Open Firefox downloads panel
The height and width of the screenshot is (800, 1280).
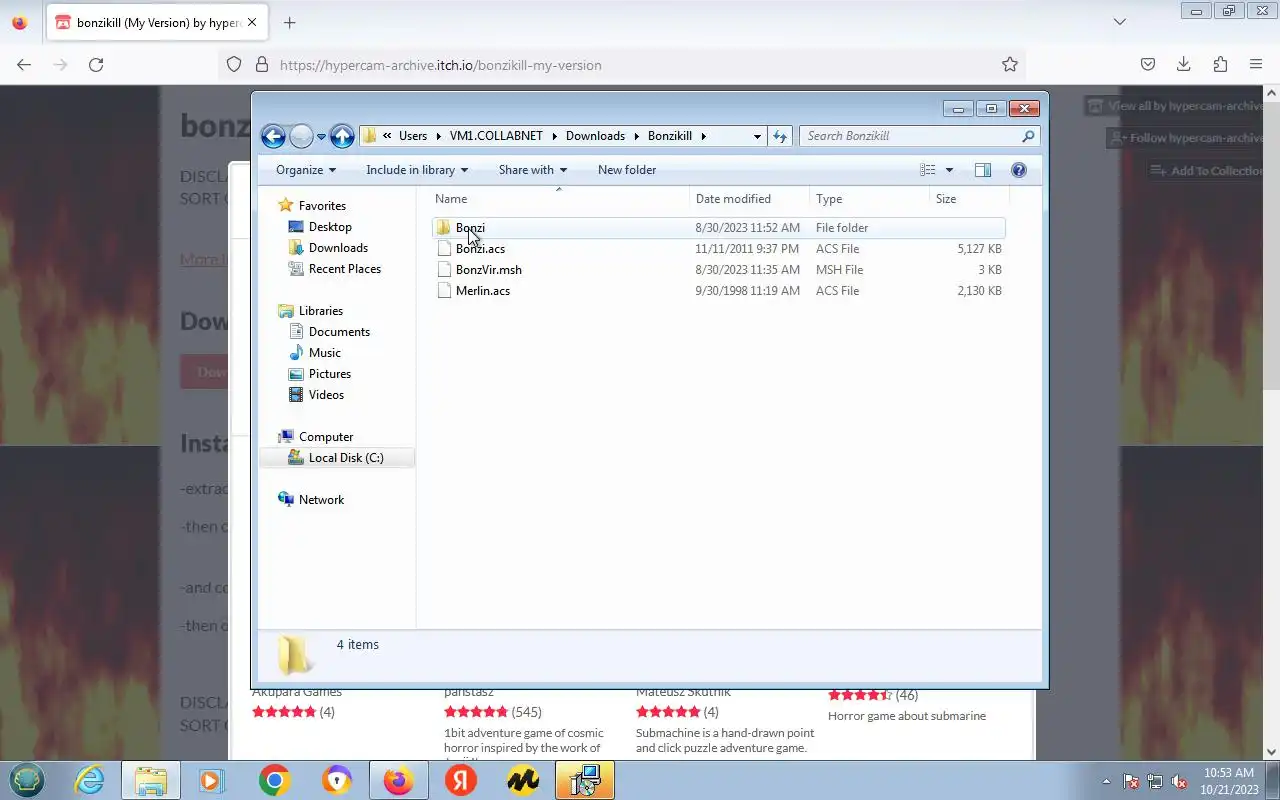click(x=1184, y=65)
